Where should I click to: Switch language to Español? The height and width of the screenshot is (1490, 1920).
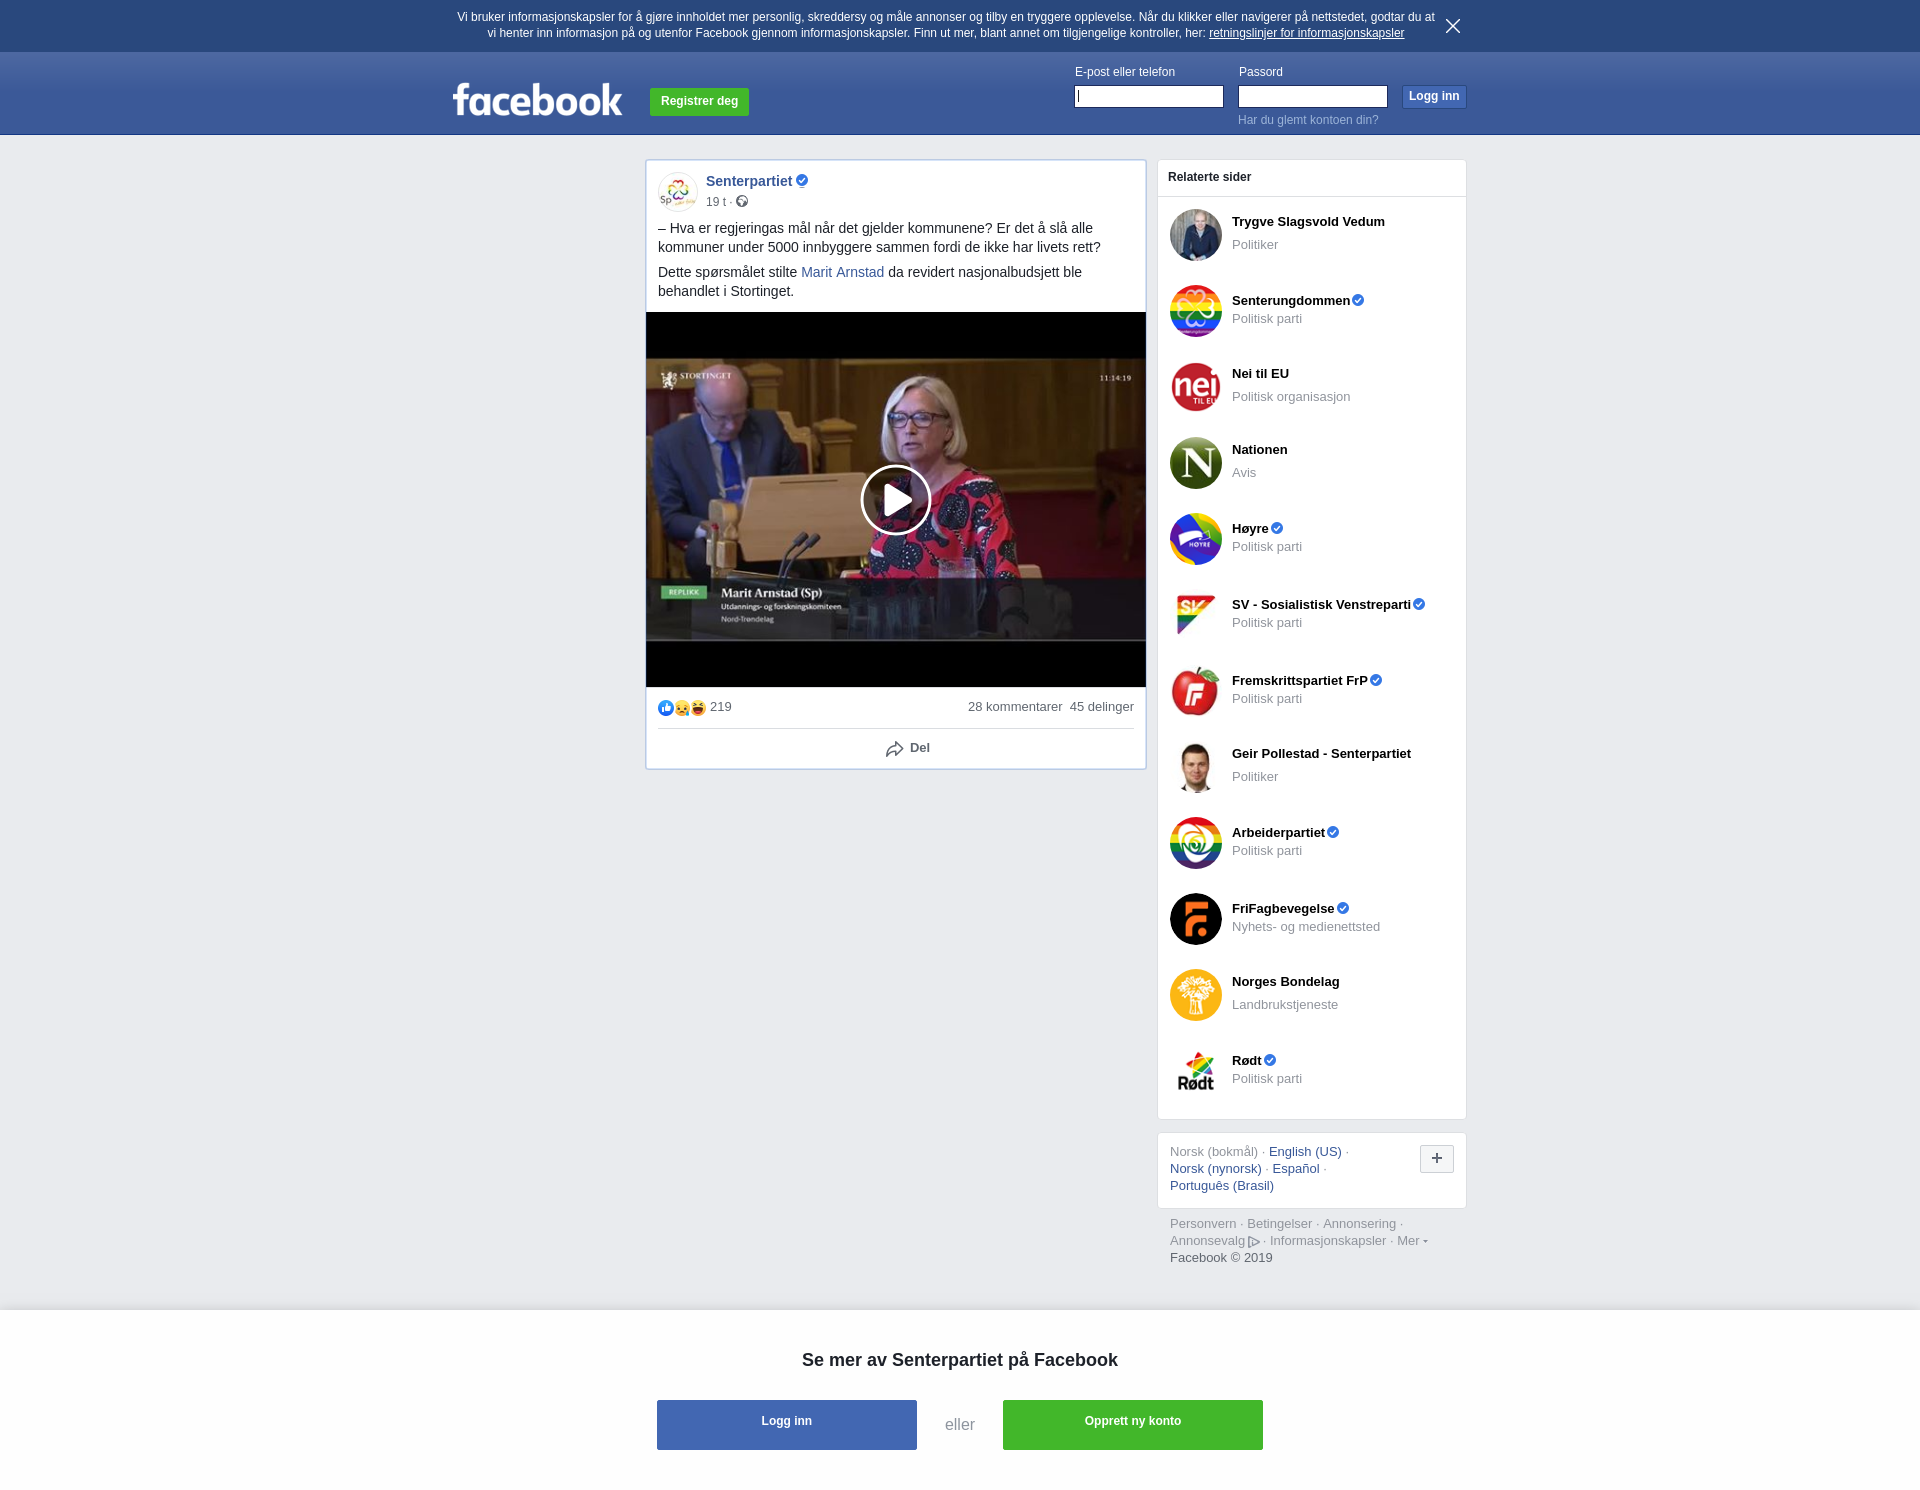pyautogui.click(x=1296, y=1169)
